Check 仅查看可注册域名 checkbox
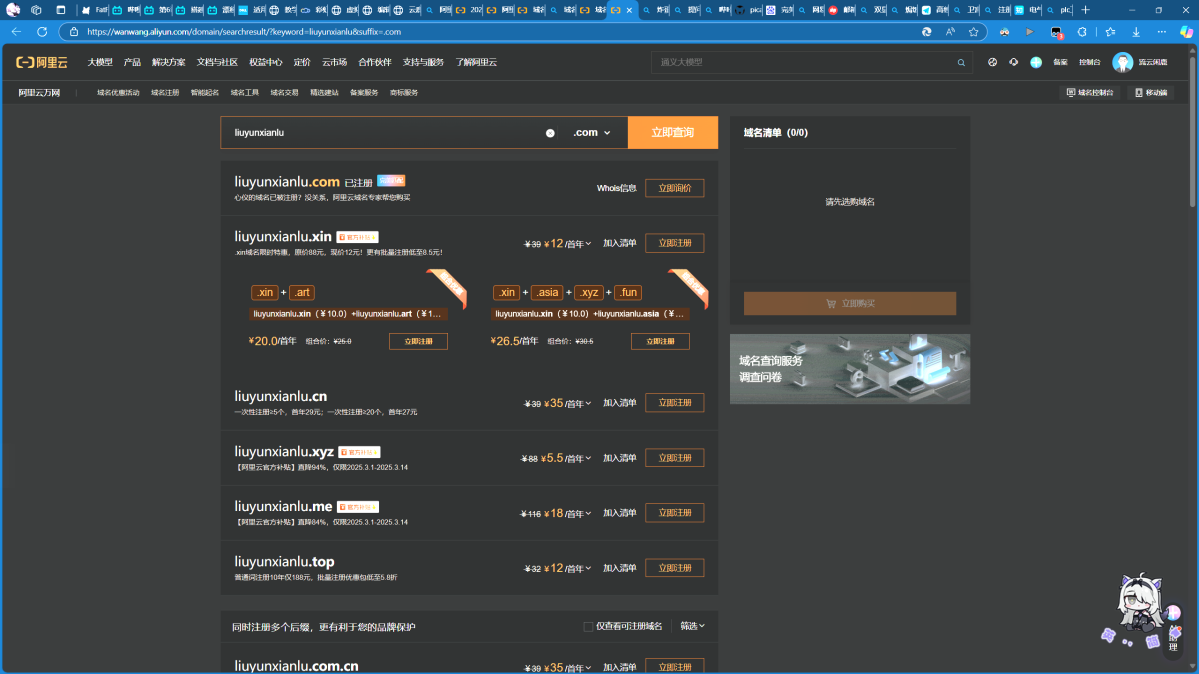Viewport: 1199px width, 674px height. [x=588, y=627]
